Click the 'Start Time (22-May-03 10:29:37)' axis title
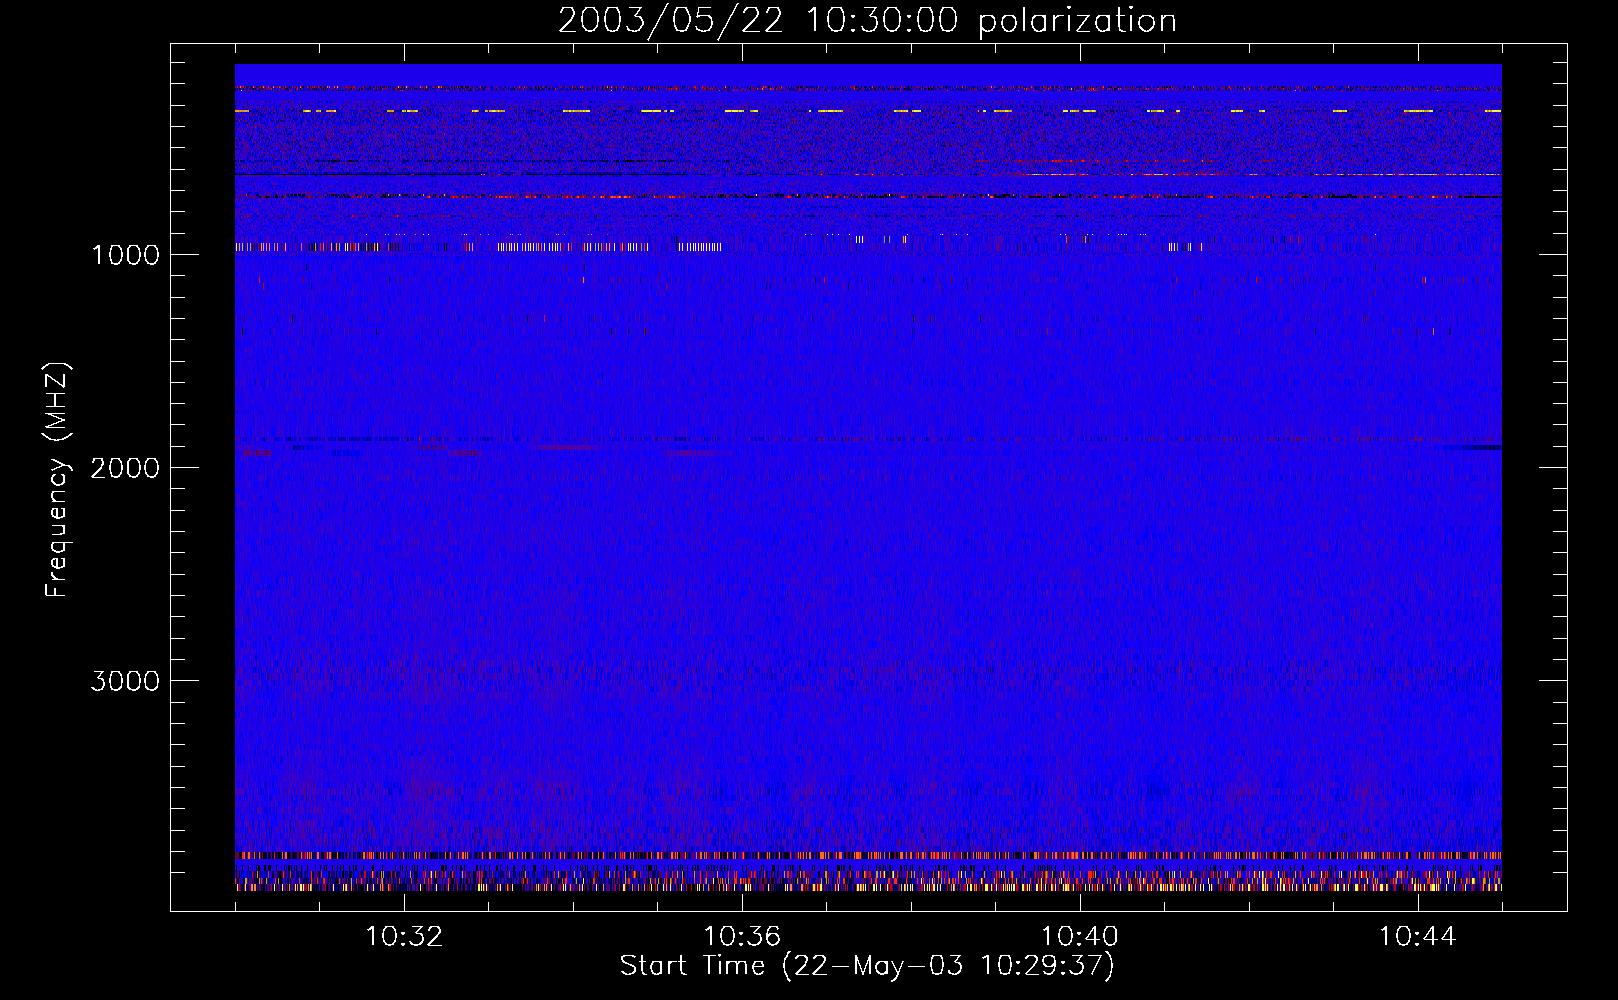Viewport: 1618px width, 1000px height. click(867, 966)
